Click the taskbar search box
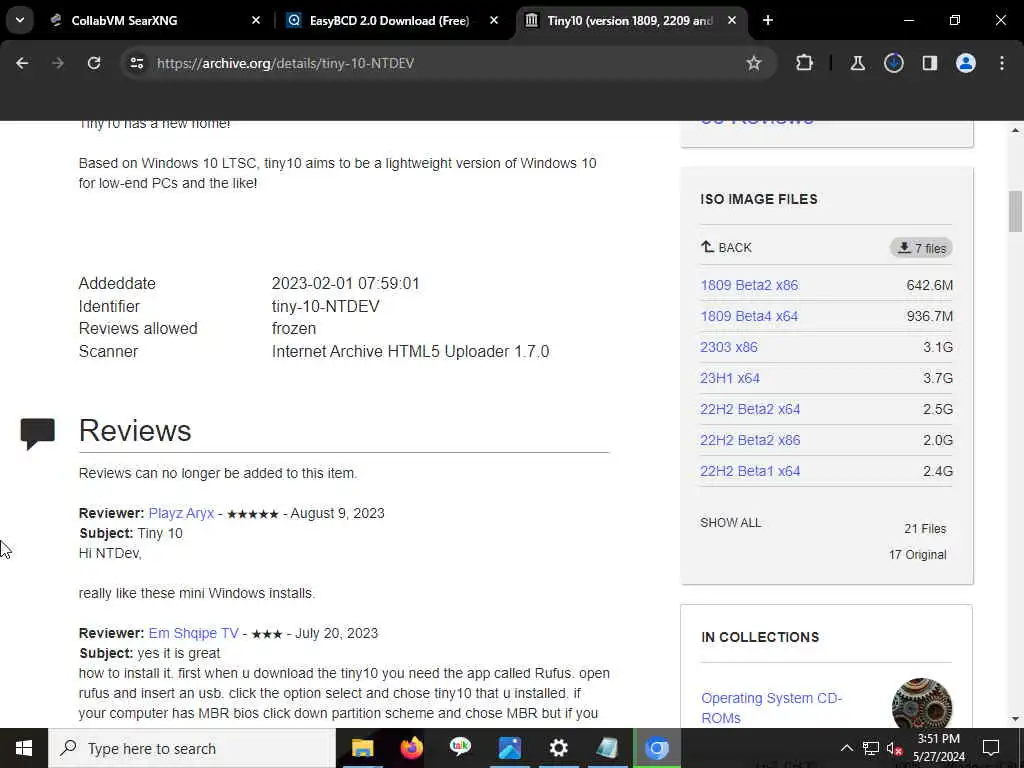 pos(192,748)
